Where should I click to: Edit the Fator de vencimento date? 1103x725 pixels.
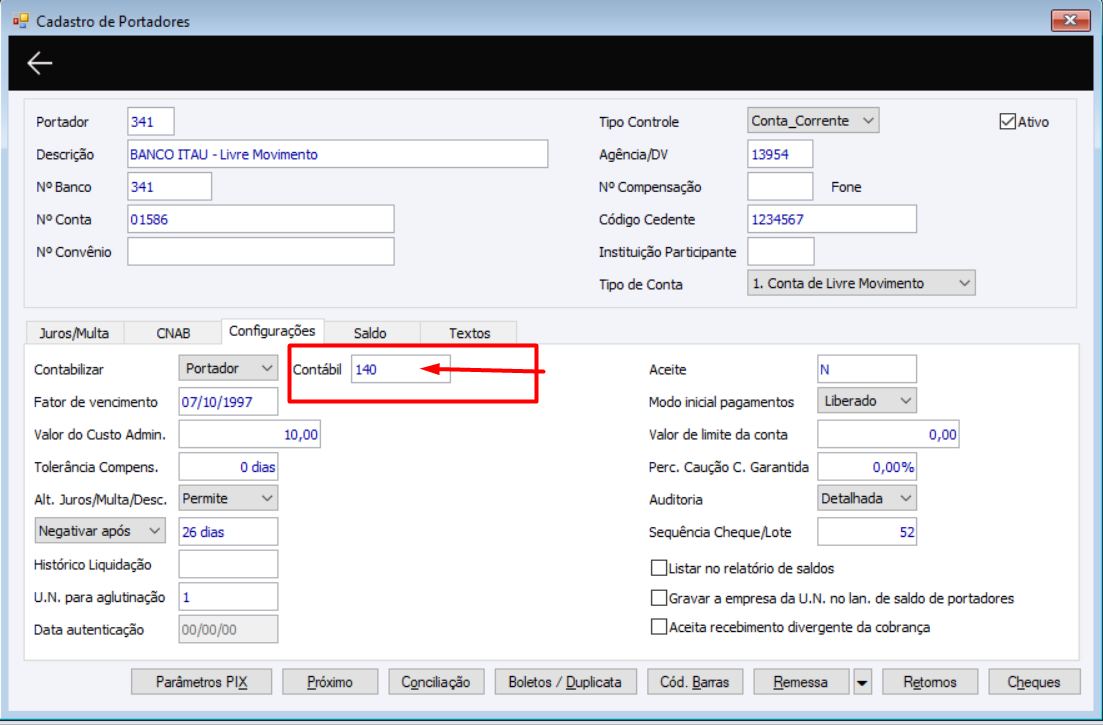228,402
